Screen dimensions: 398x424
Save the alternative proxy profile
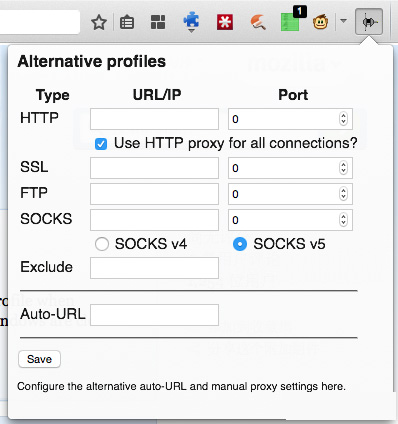coord(39,359)
